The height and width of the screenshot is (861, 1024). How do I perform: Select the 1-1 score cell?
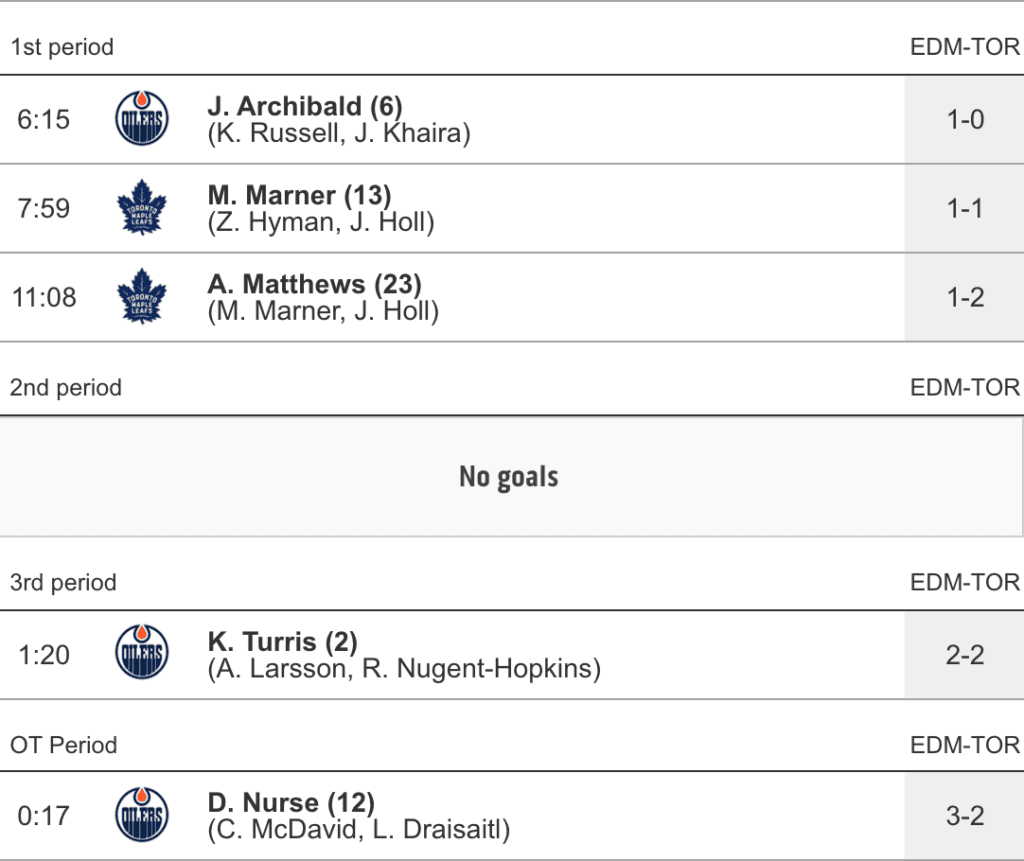click(965, 208)
